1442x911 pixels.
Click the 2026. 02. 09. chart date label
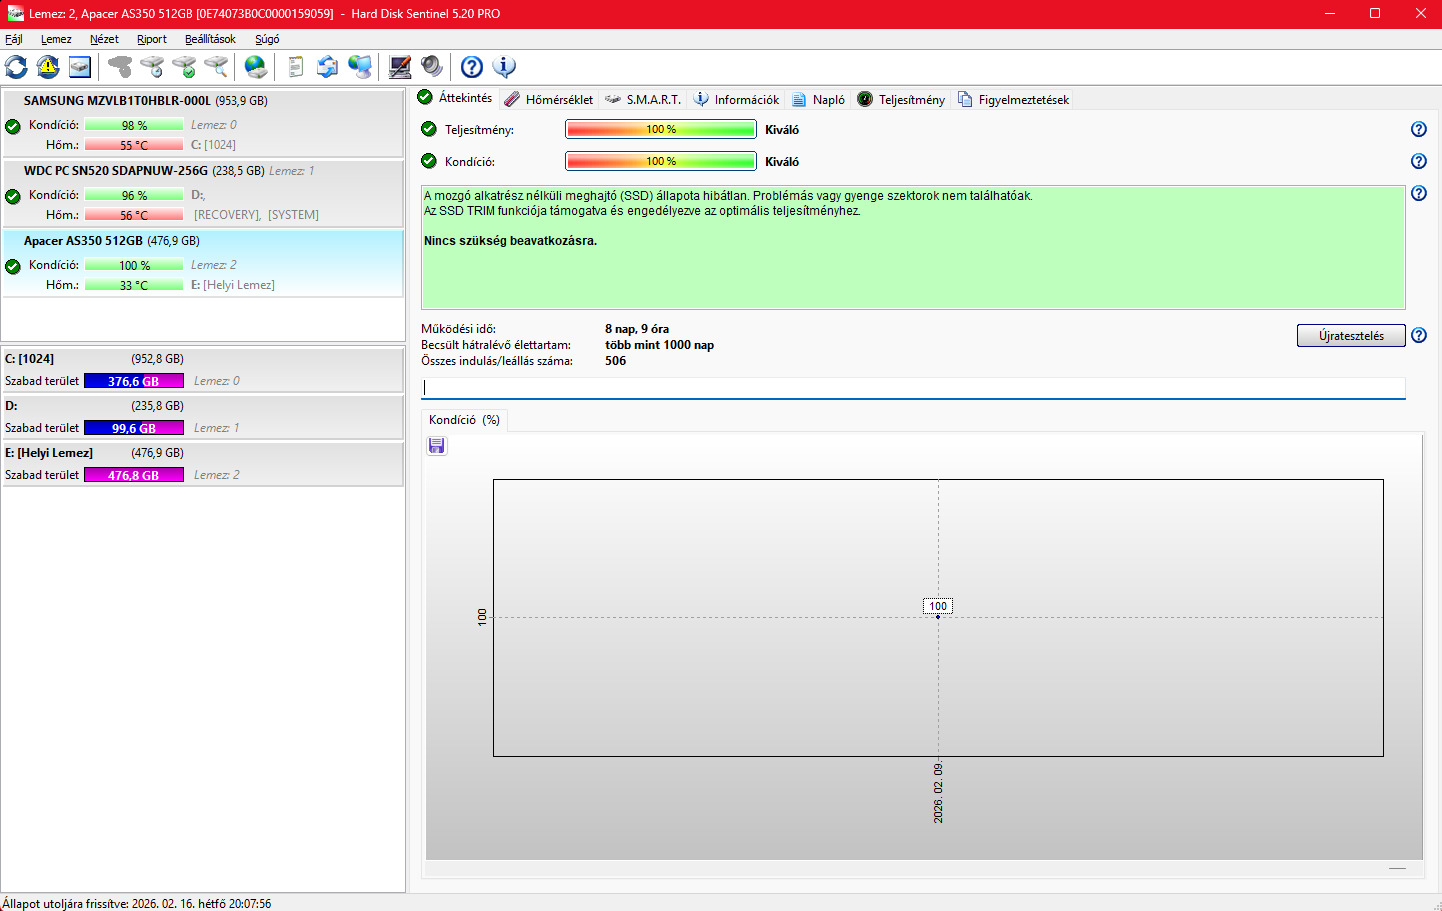pos(938,792)
